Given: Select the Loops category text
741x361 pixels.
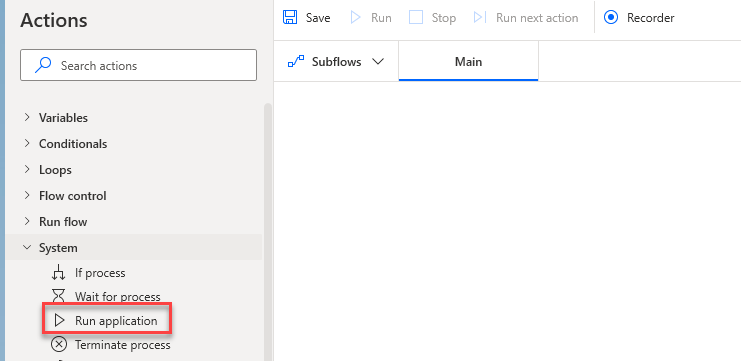Looking at the screenshot, I should click(x=55, y=170).
